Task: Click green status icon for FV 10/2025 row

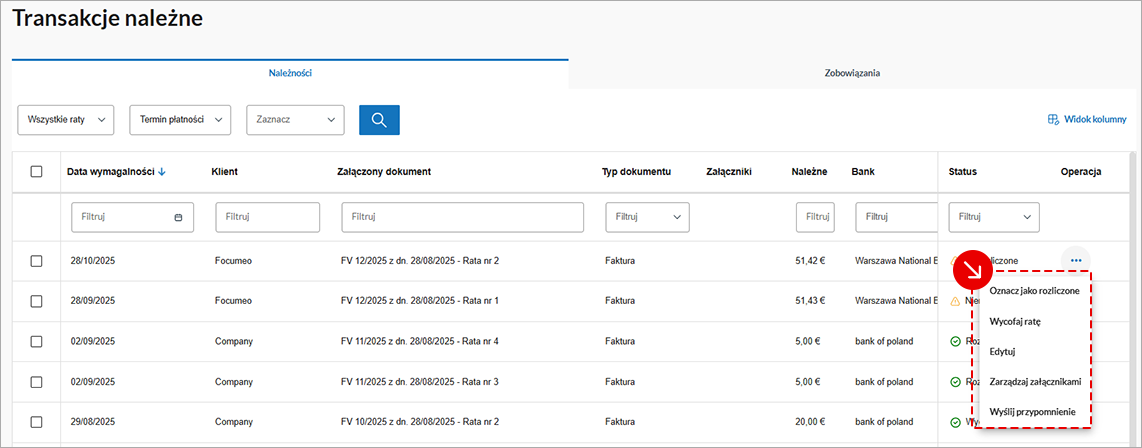Action: click(x=955, y=421)
